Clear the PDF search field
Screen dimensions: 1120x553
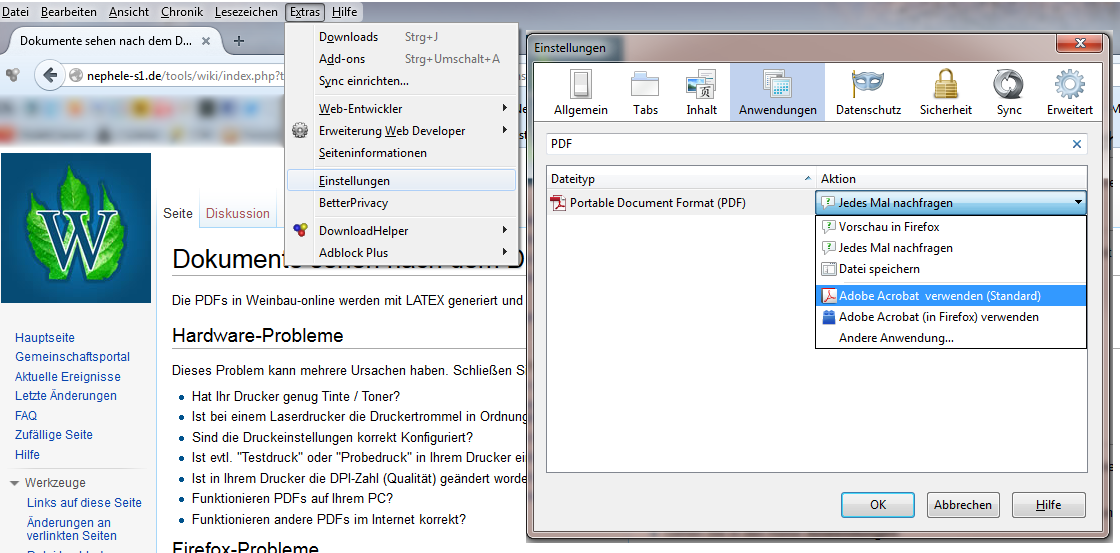point(1077,144)
